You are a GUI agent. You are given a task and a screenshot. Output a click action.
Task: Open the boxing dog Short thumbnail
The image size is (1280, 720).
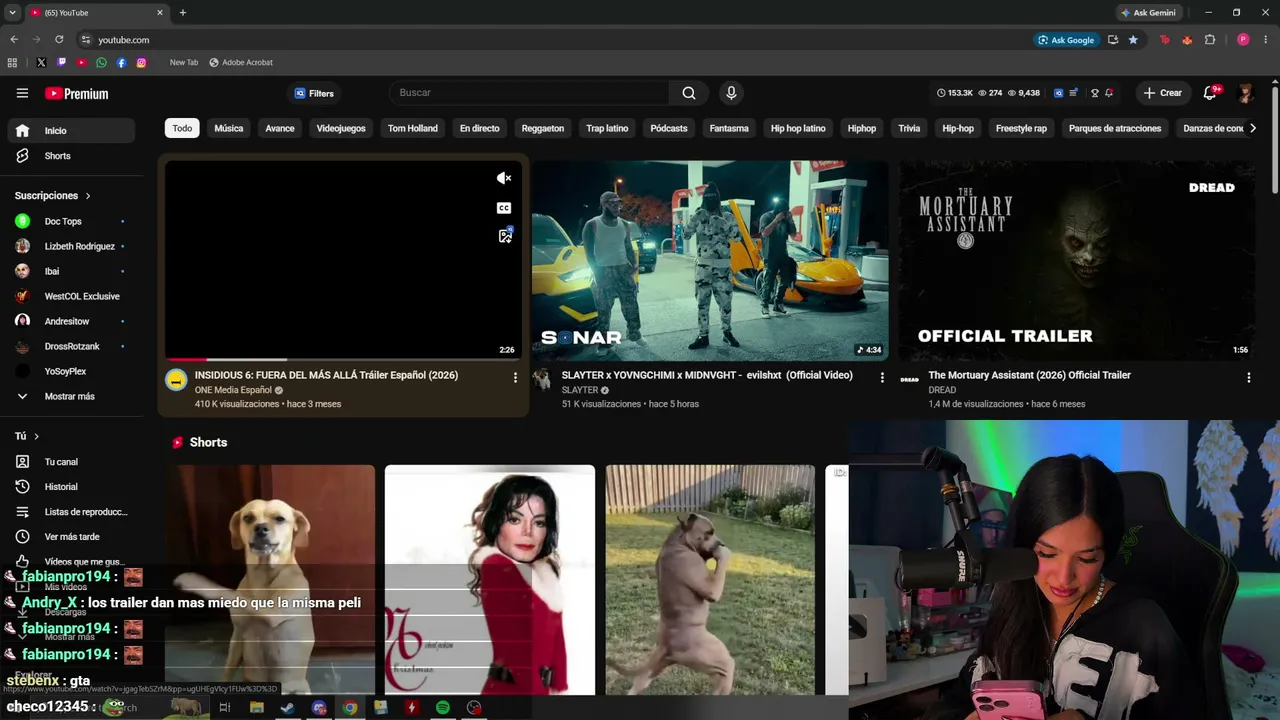coord(710,580)
